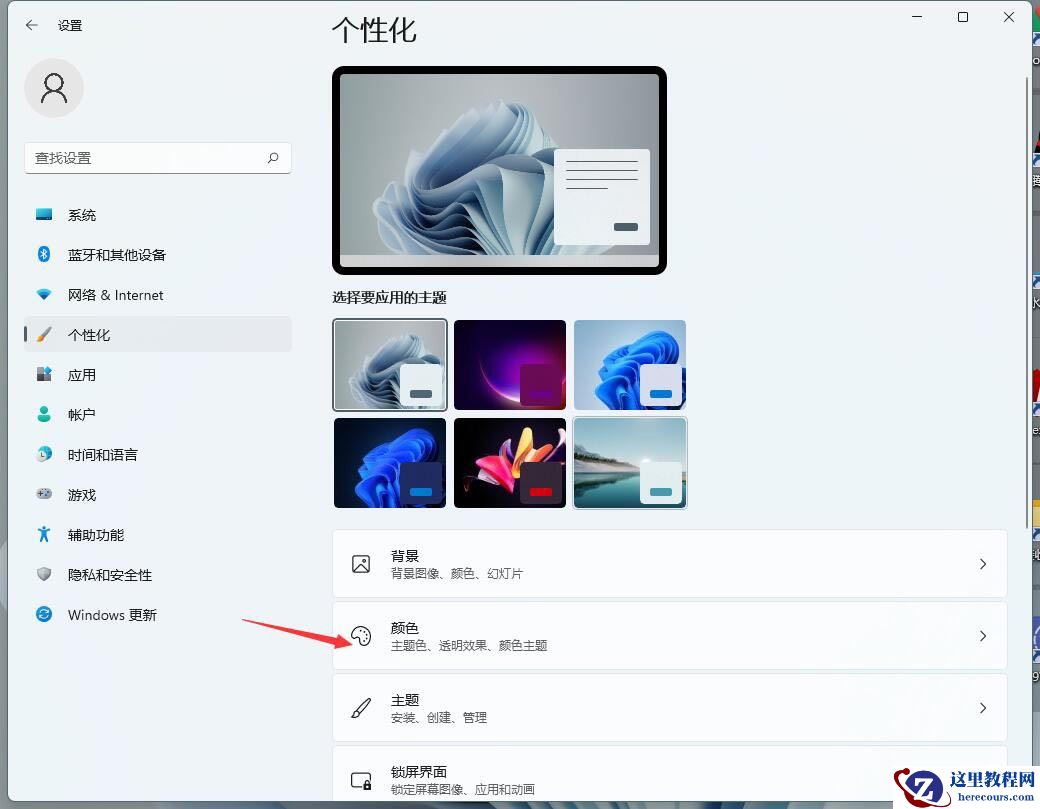Expand the 背景 settings row chevron
The width and height of the screenshot is (1040, 809).
[x=982, y=563]
